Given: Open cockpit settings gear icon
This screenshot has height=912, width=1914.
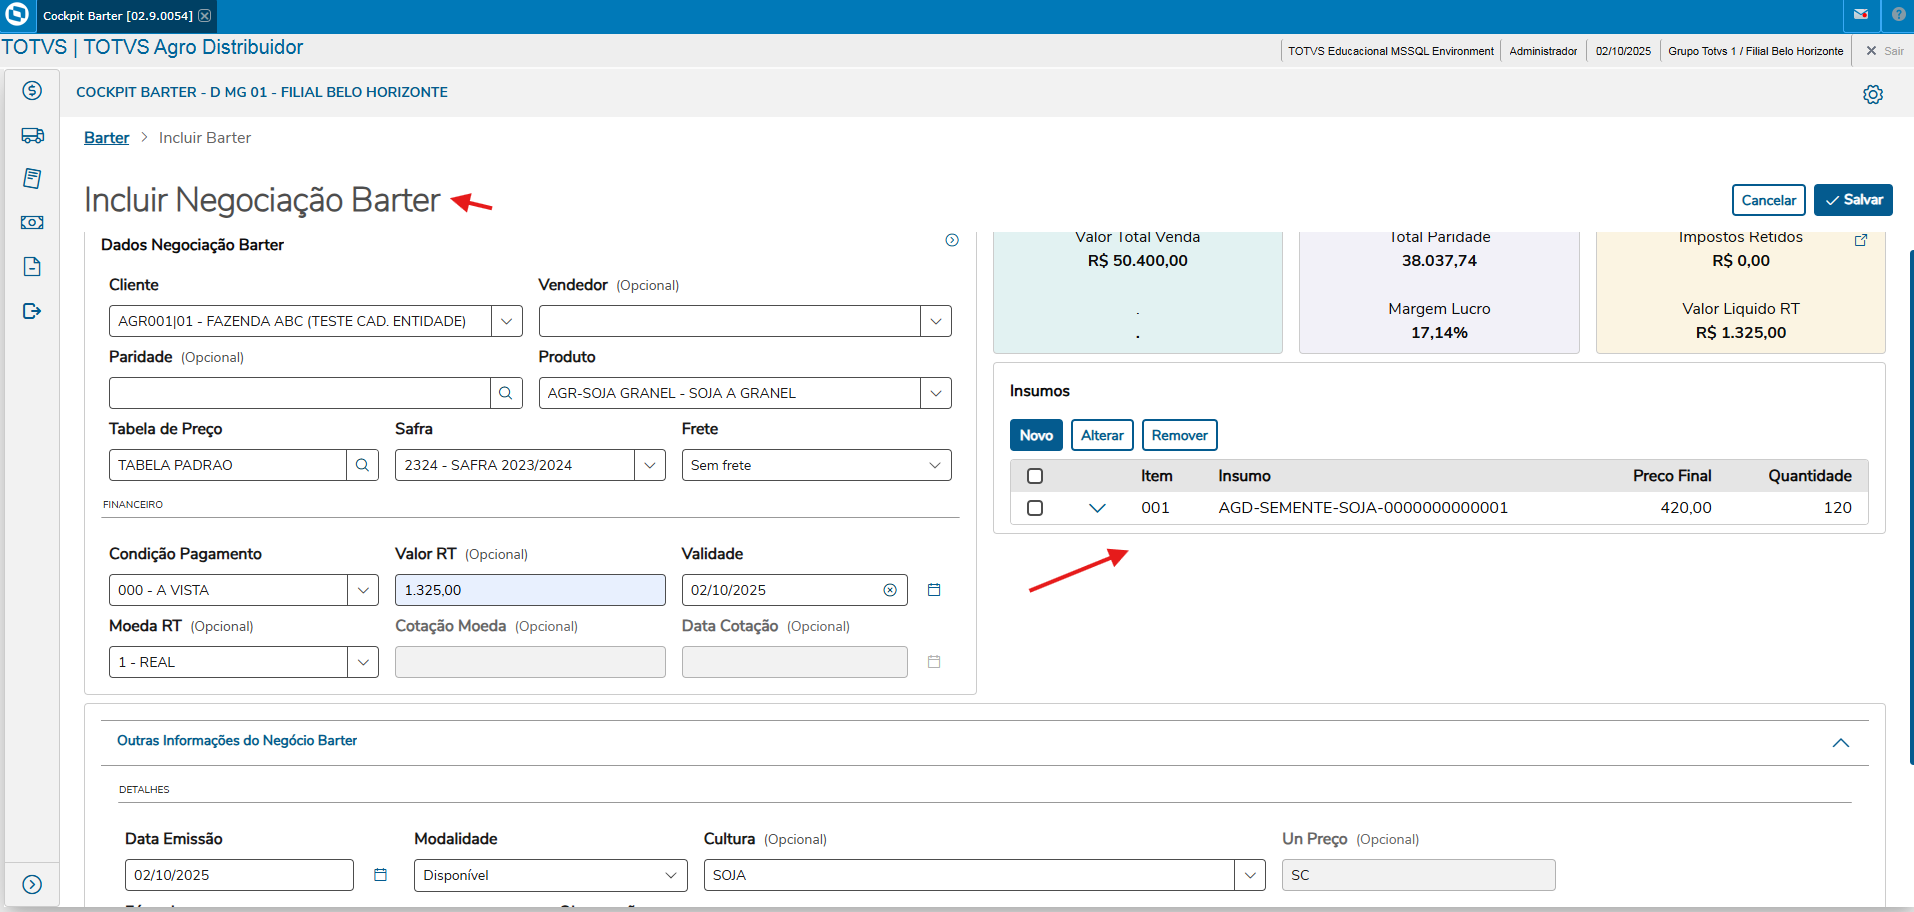Looking at the screenshot, I should (x=1873, y=94).
